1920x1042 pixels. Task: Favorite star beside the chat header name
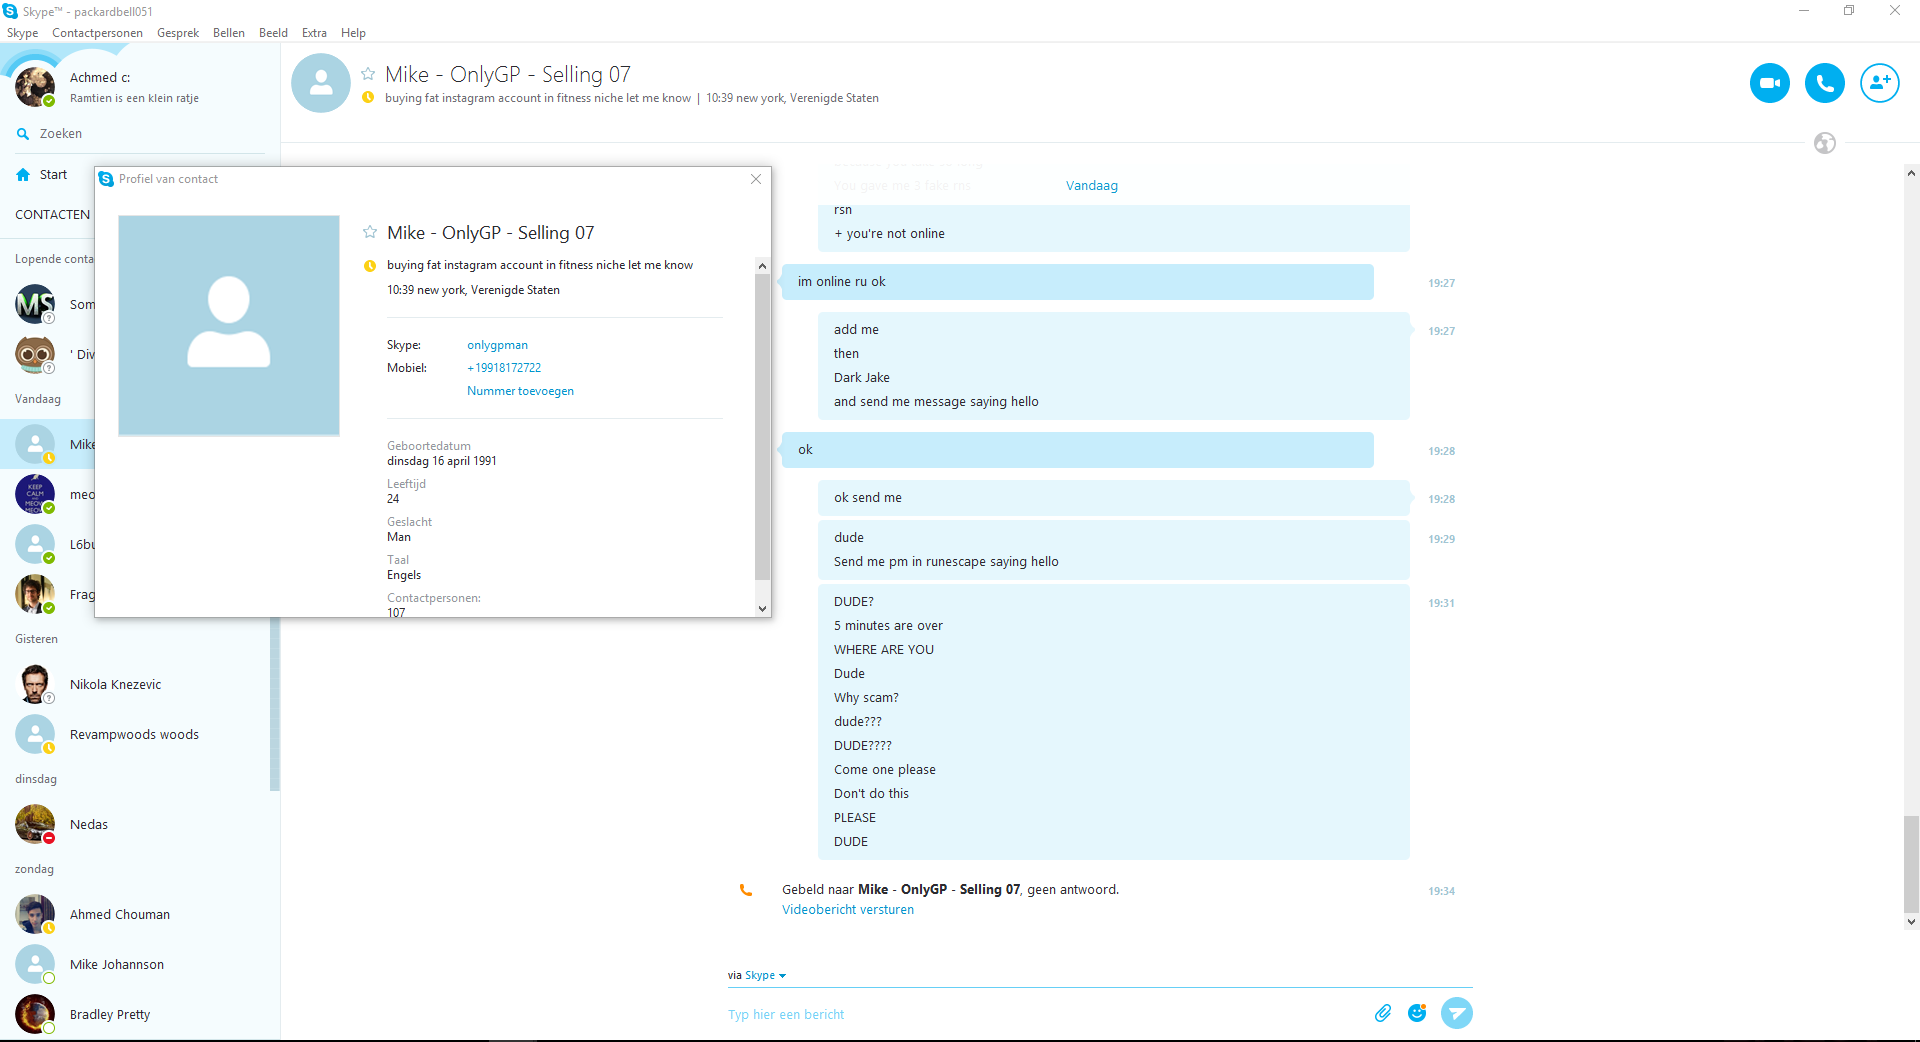pyautogui.click(x=368, y=74)
